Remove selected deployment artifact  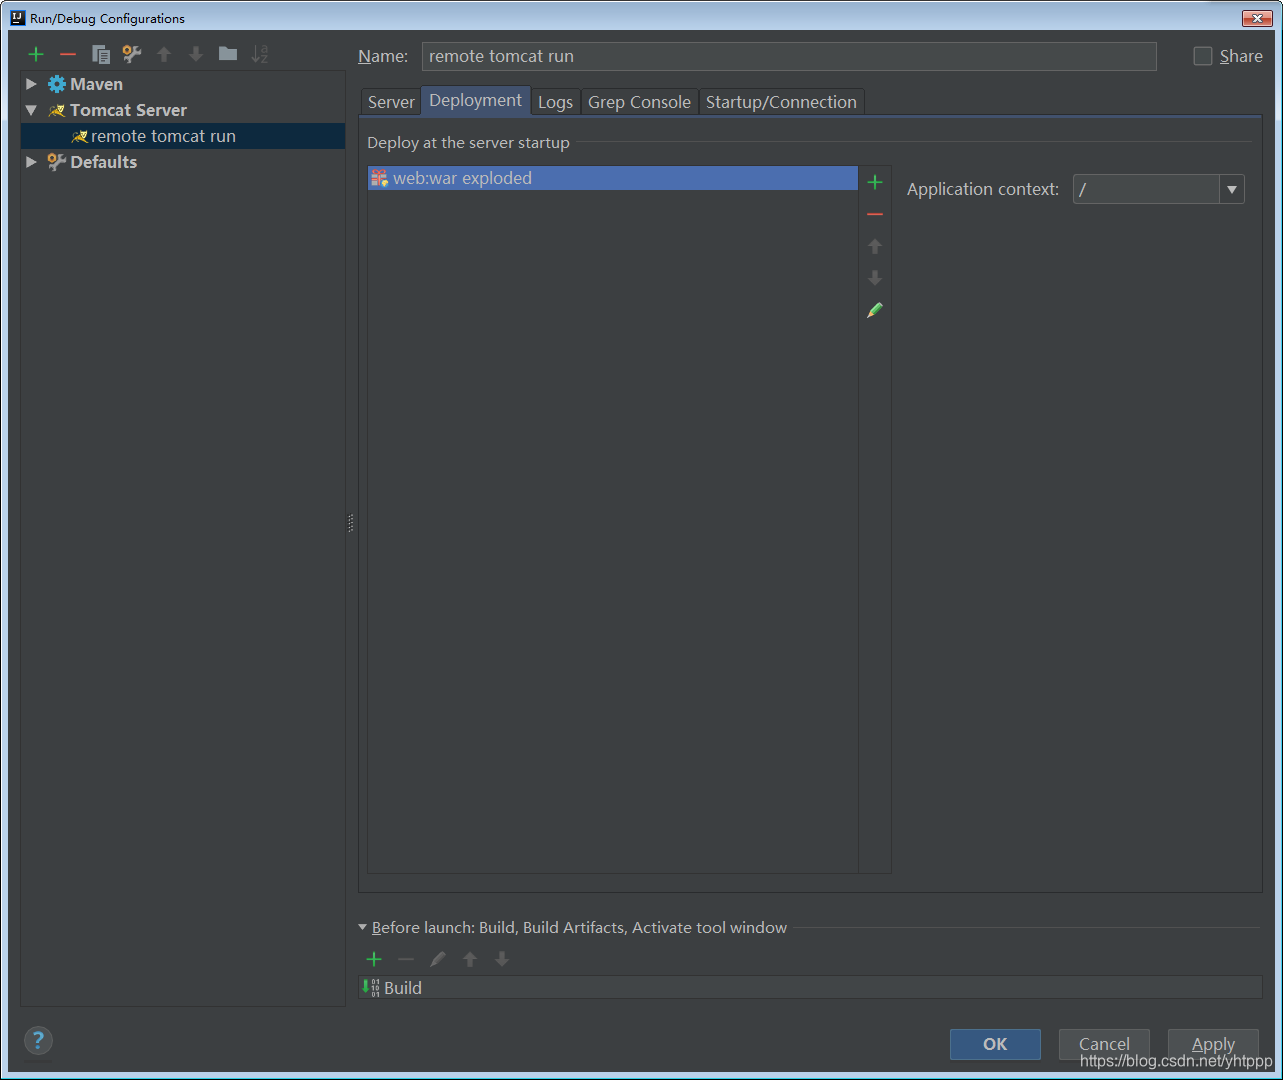click(875, 214)
